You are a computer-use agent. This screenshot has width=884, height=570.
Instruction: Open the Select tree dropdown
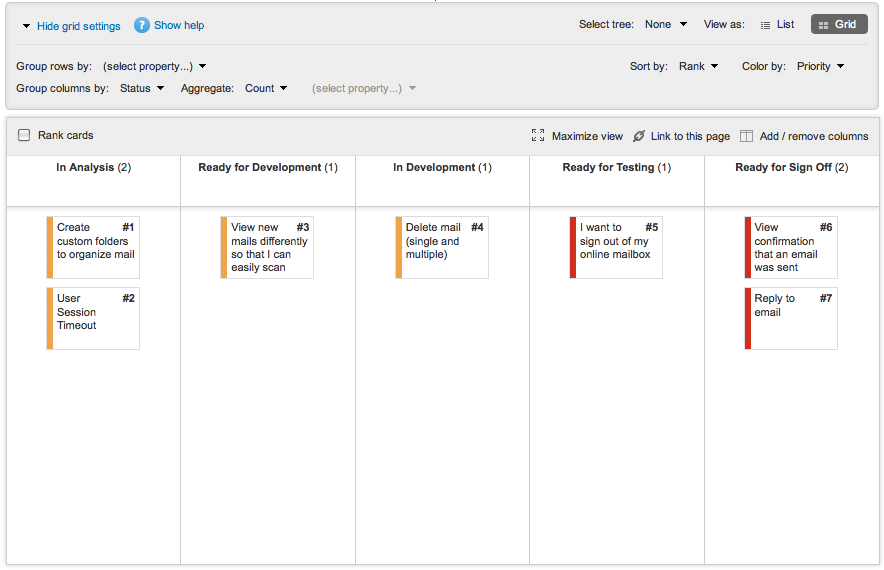pos(666,25)
